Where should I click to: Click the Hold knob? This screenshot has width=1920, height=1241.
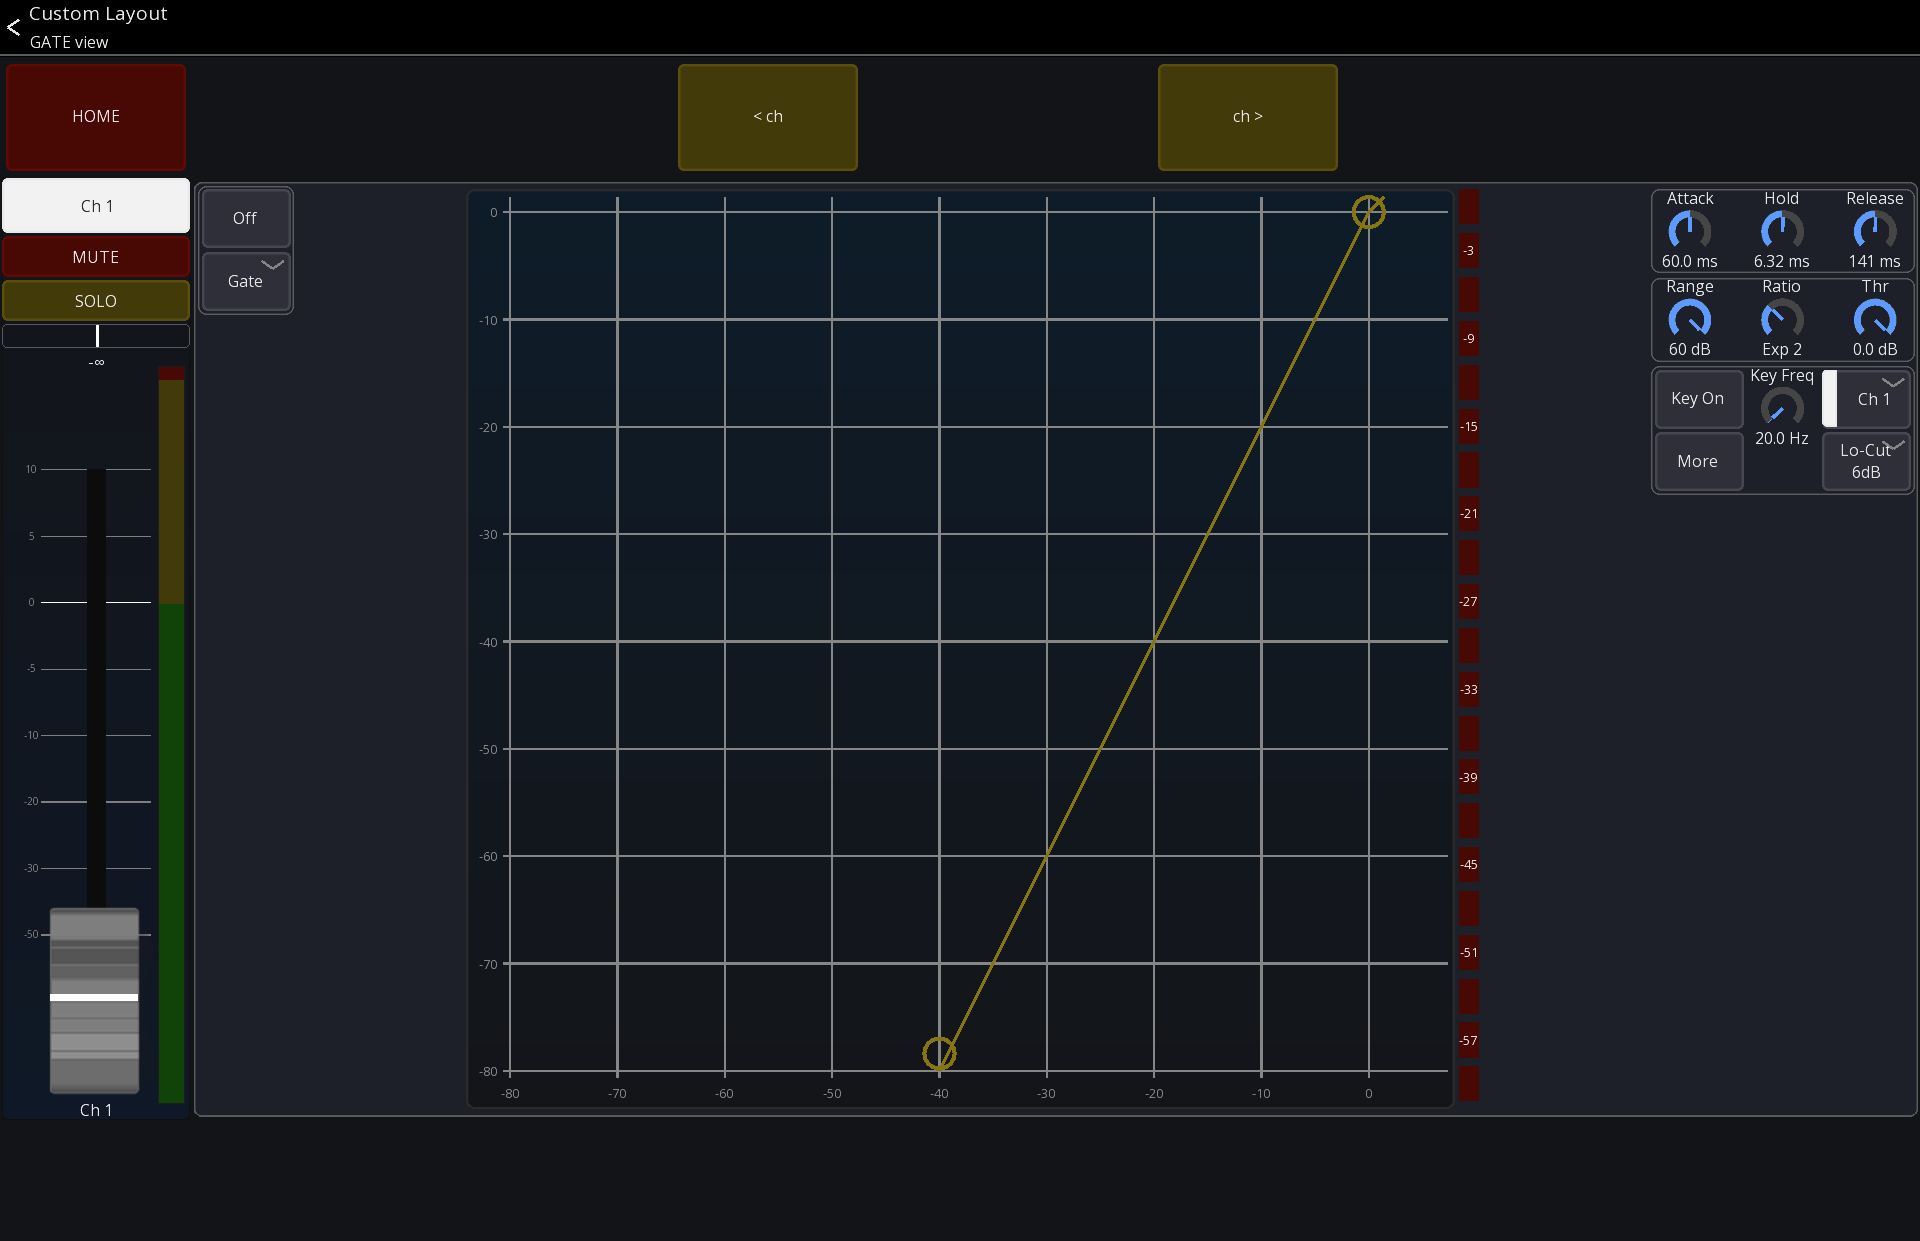click(x=1781, y=231)
